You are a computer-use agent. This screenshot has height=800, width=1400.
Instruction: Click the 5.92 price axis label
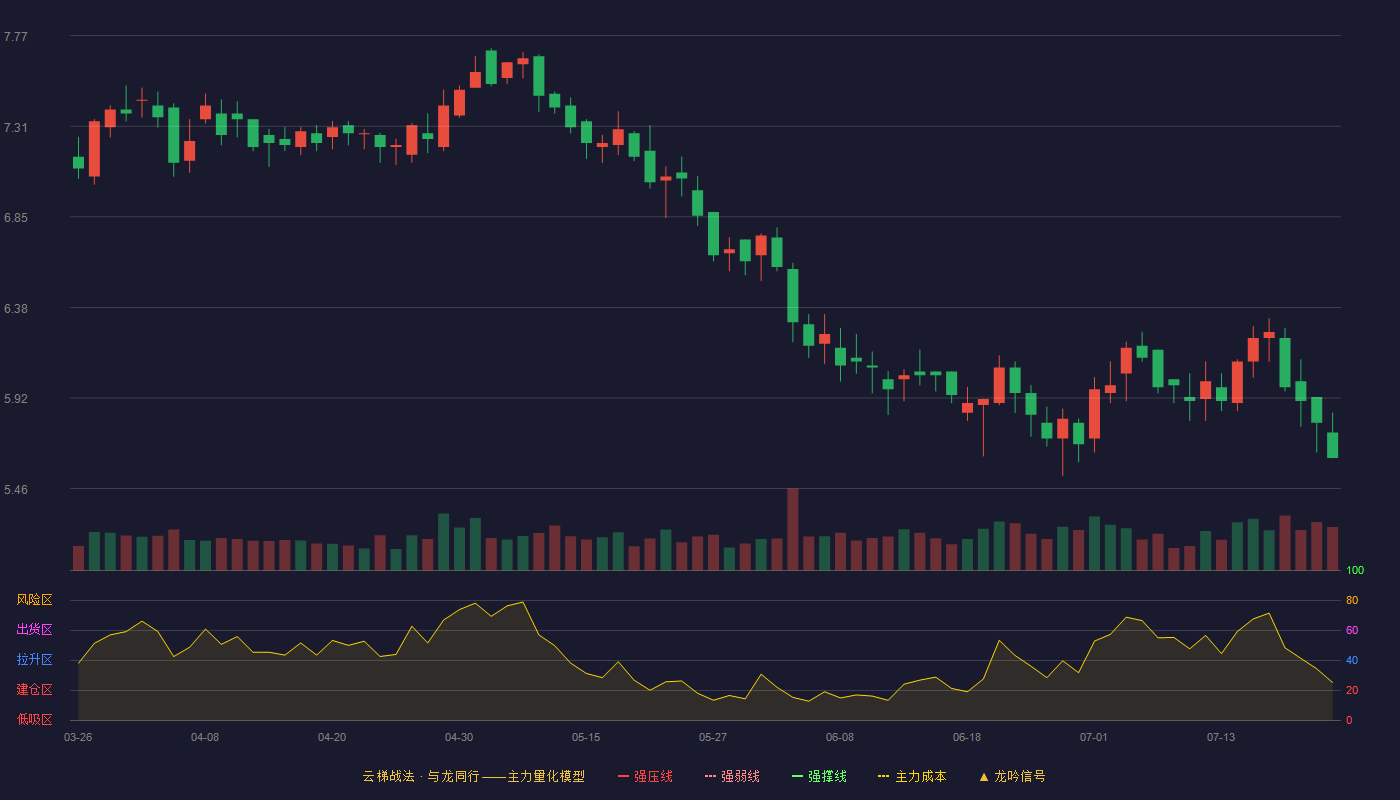pos(16,399)
